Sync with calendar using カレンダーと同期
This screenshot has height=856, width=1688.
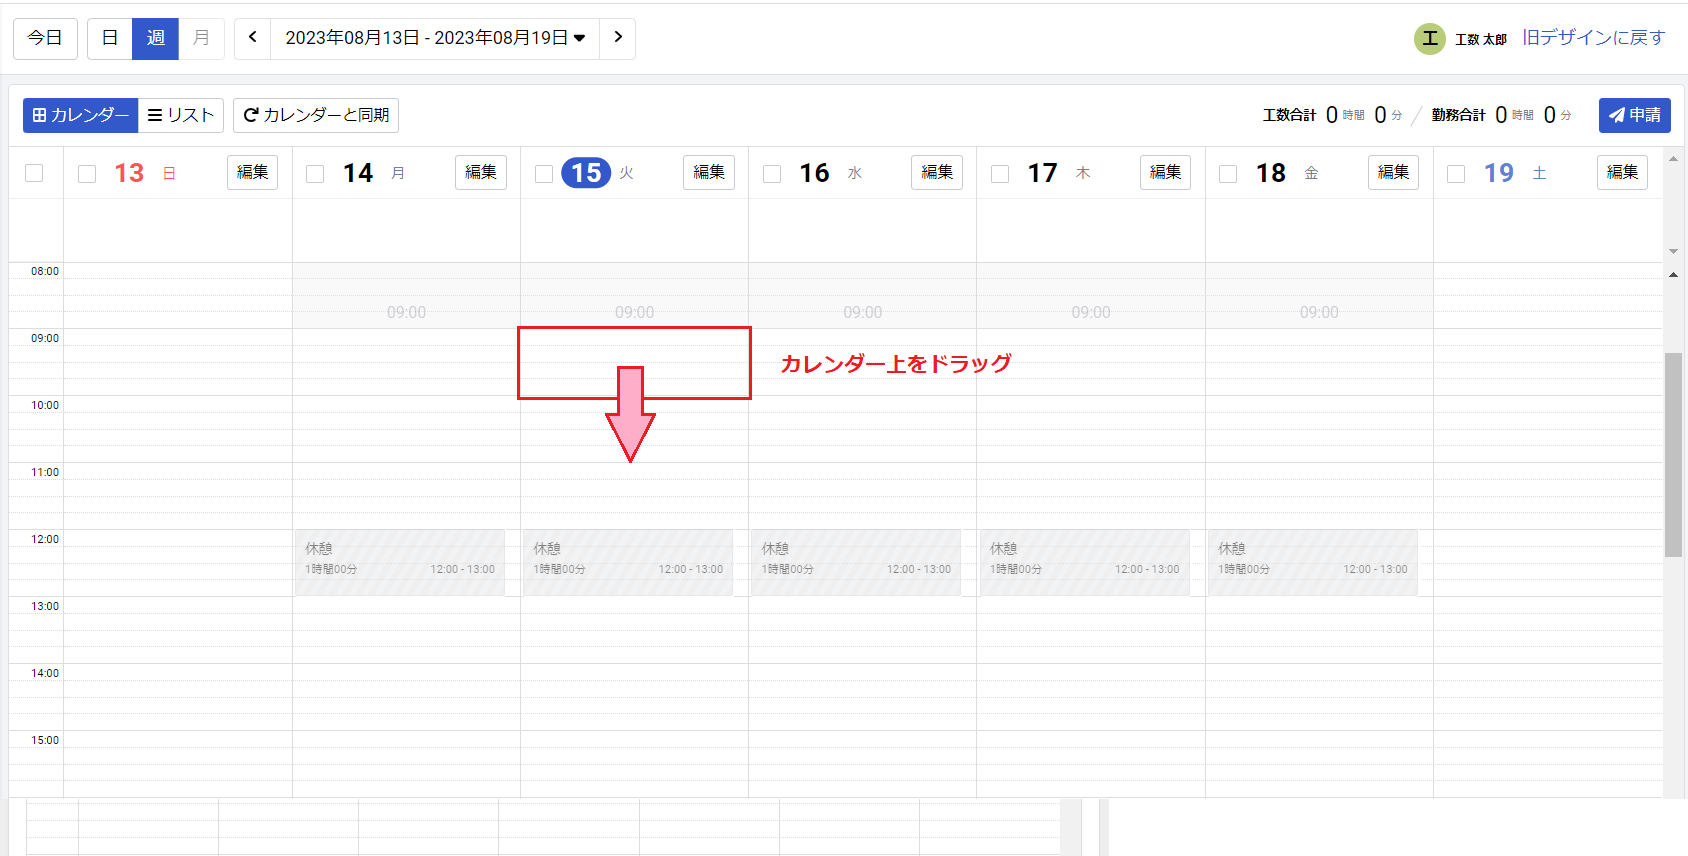point(316,115)
